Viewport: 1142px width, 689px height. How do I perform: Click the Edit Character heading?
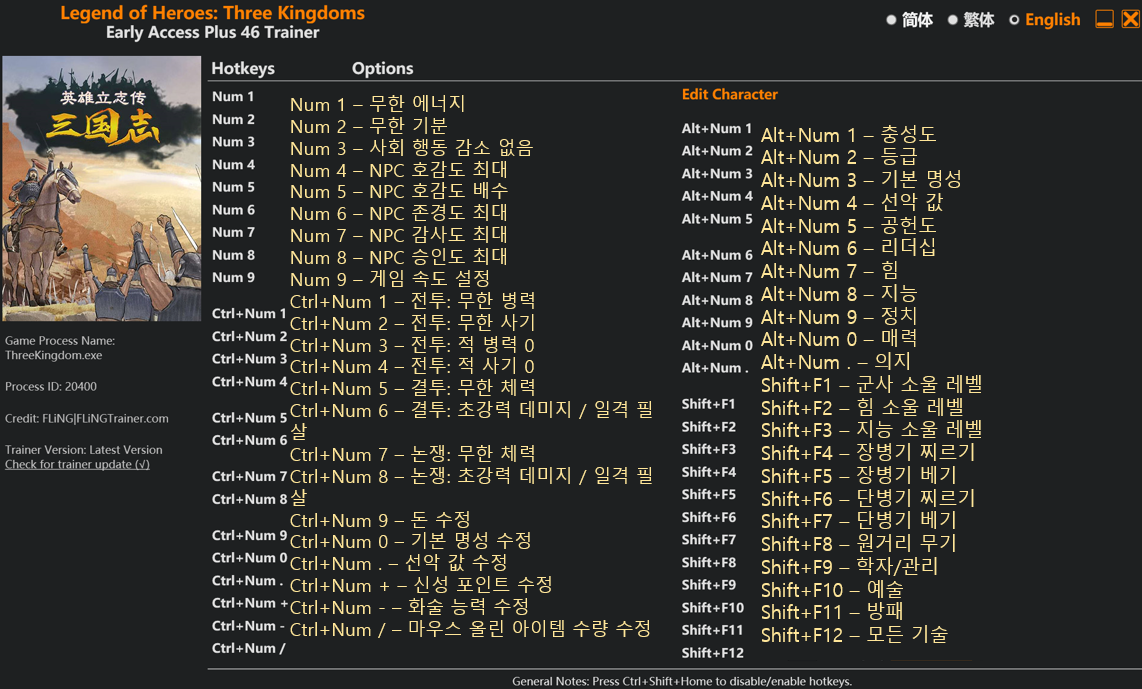[x=730, y=95]
